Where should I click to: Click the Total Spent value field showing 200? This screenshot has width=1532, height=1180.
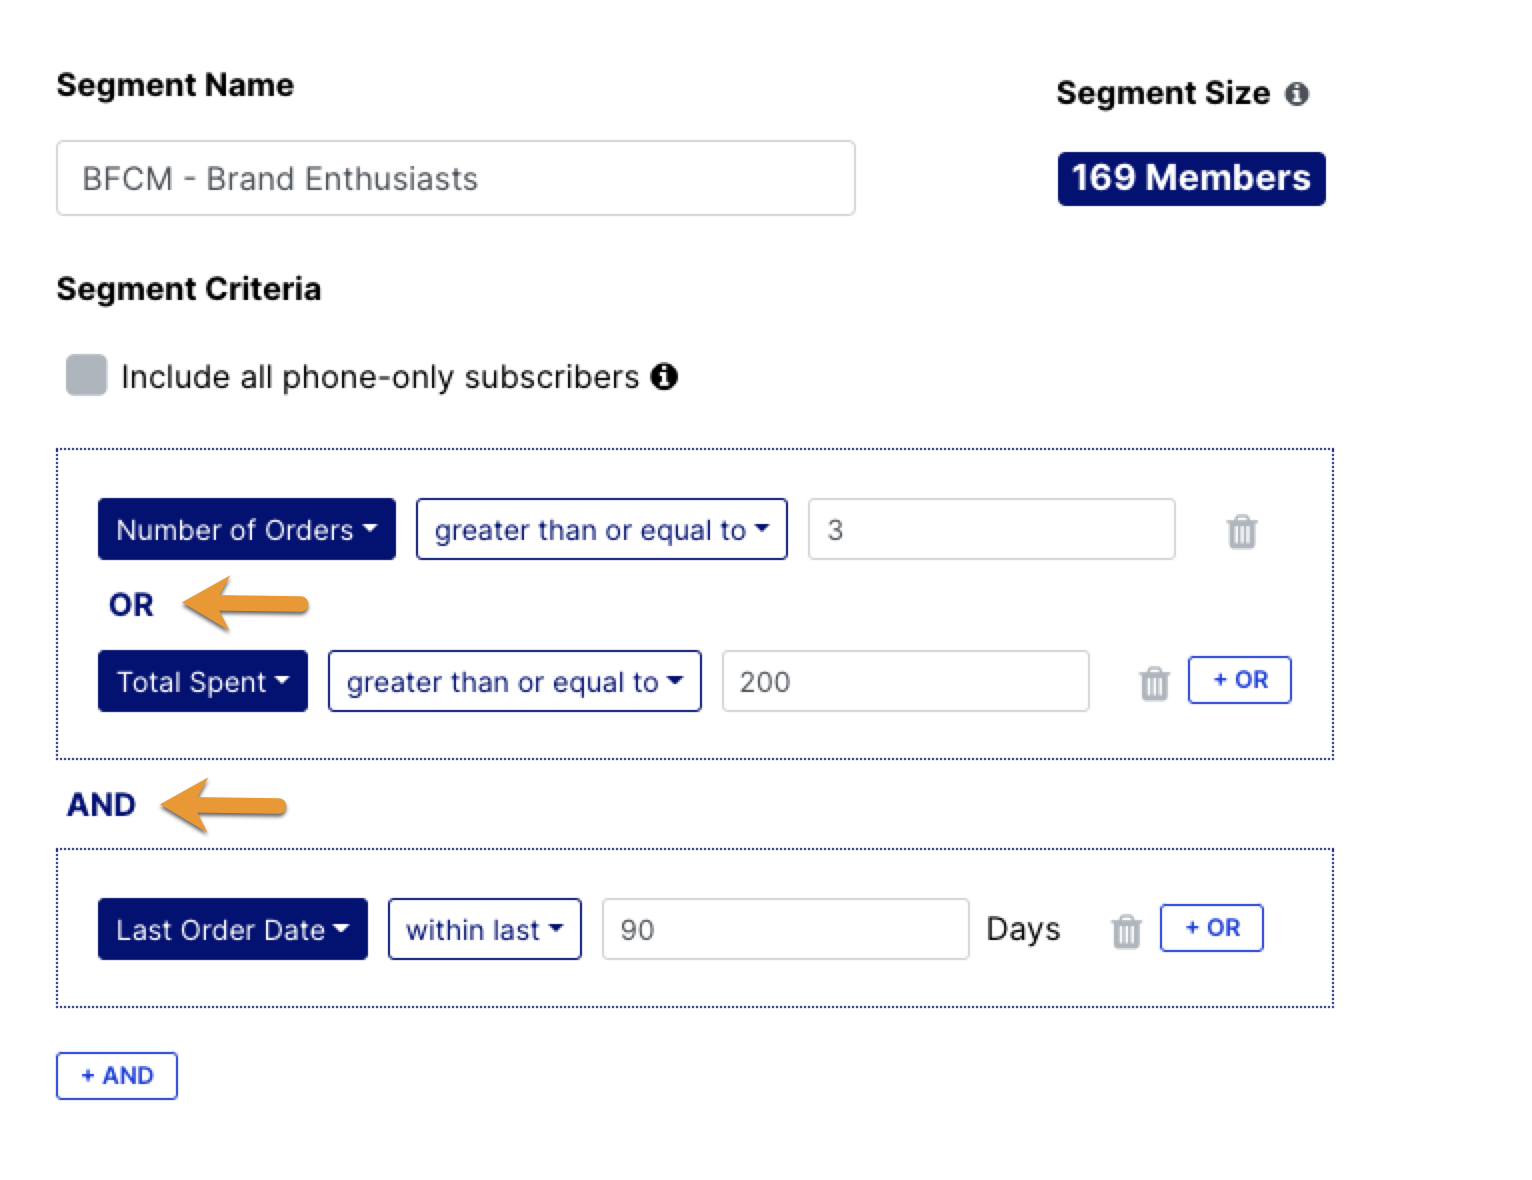coord(904,682)
